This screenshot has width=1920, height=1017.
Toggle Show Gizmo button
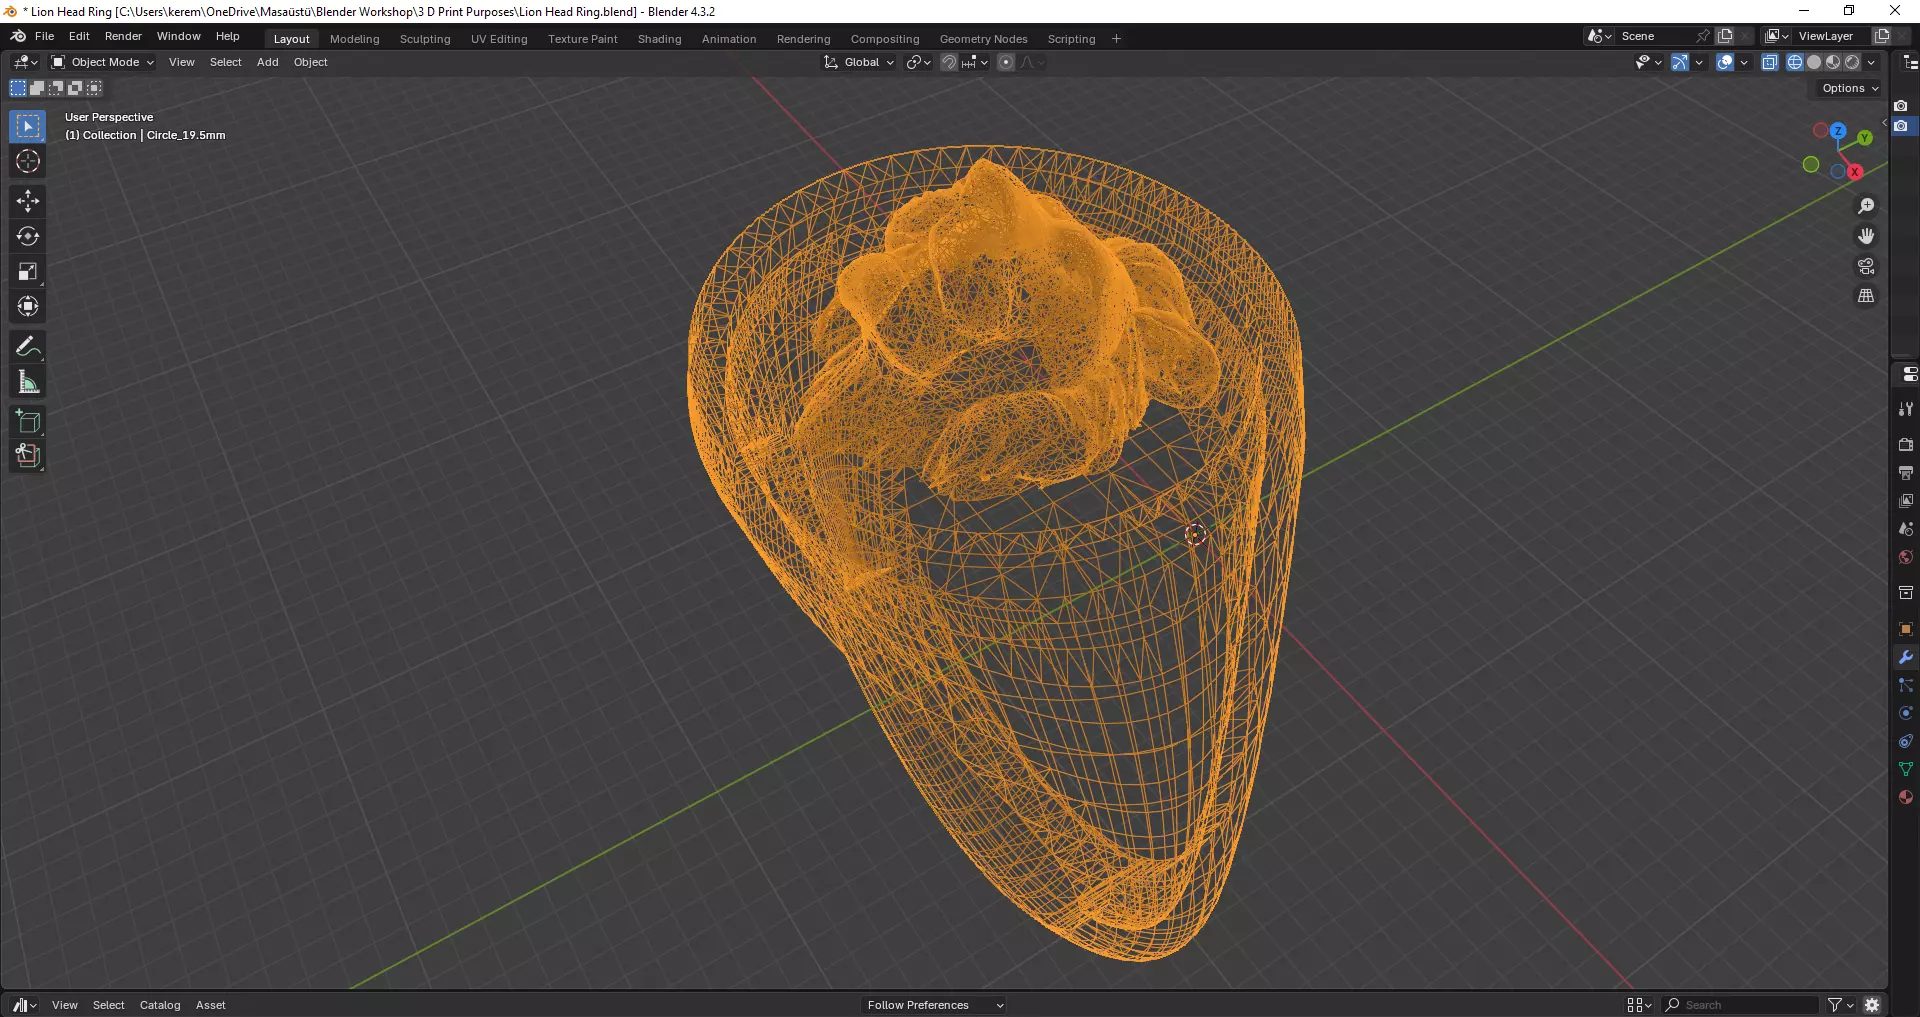(1680, 62)
